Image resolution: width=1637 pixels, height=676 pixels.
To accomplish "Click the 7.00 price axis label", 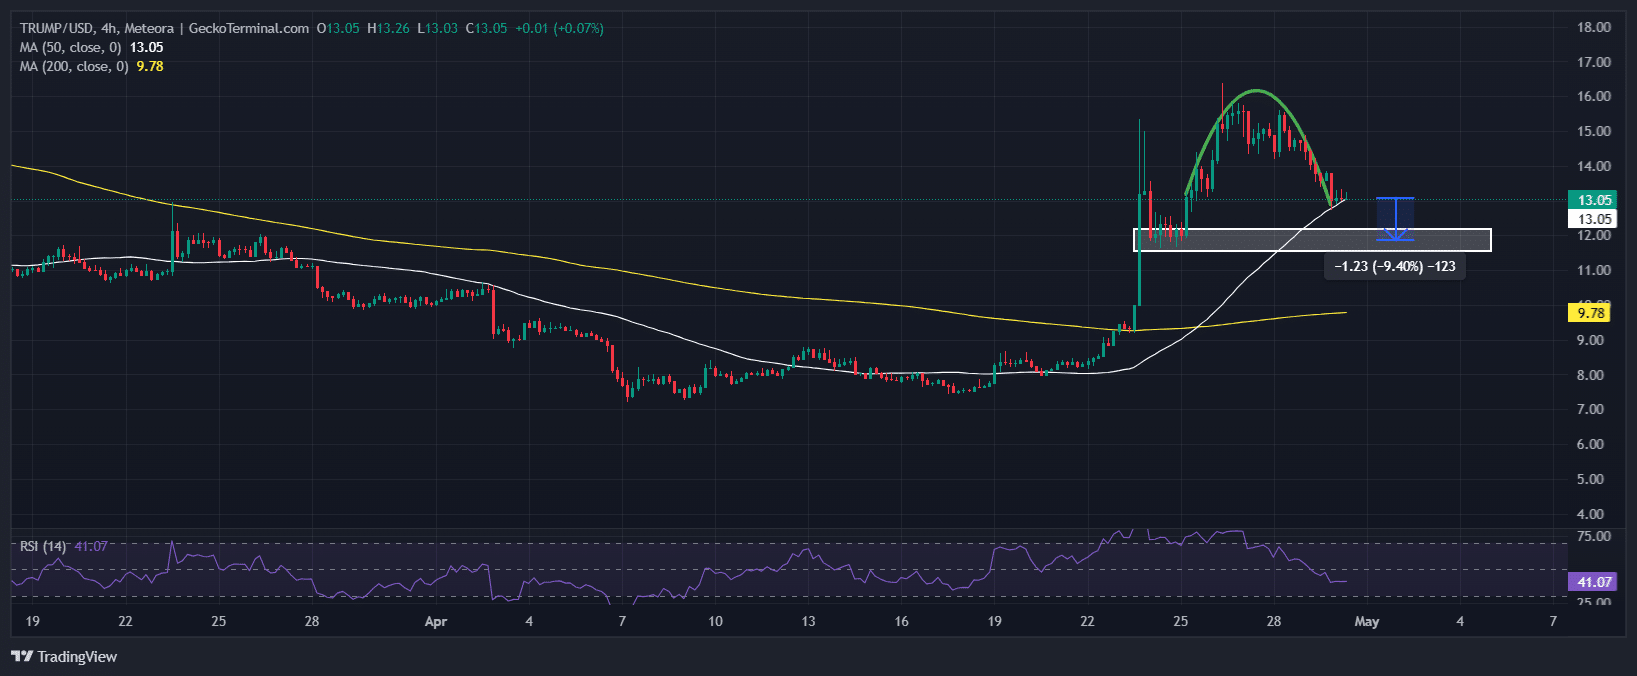I will coord(1590,409).
